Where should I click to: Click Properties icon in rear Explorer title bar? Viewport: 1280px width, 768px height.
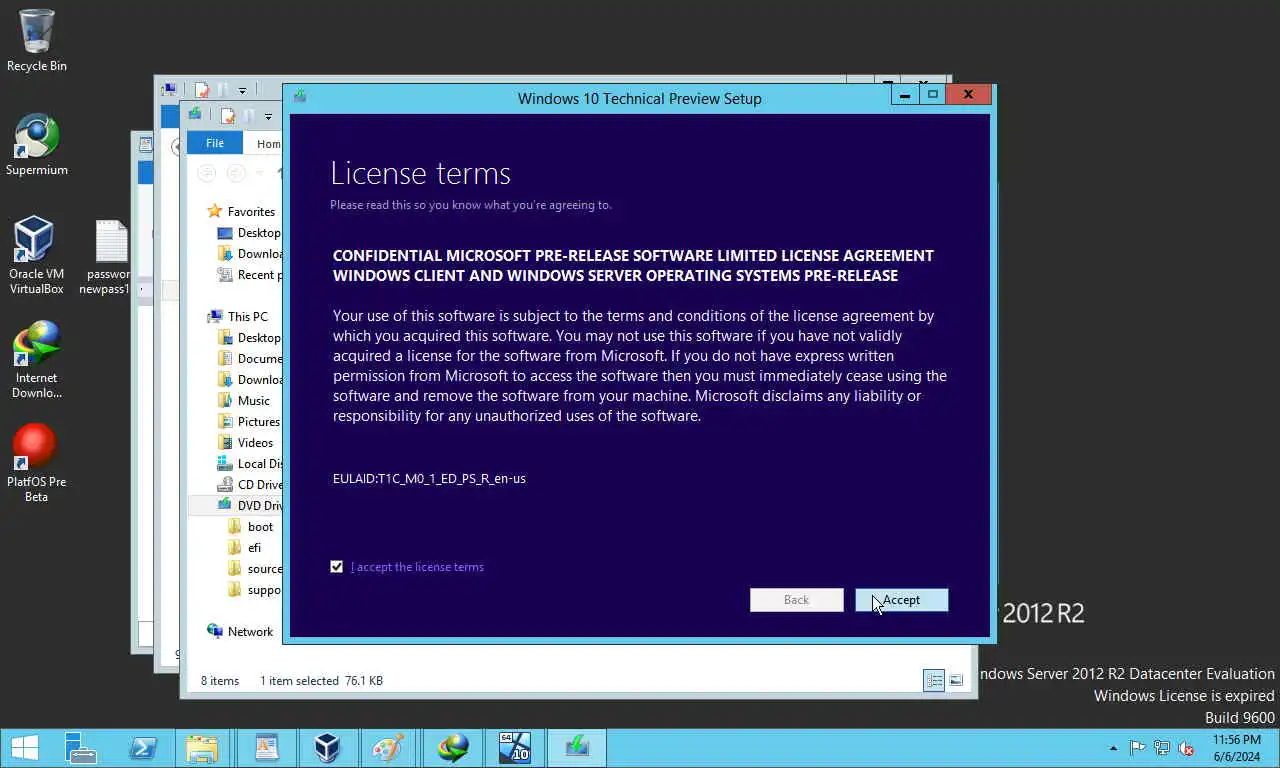click(202, 91)
